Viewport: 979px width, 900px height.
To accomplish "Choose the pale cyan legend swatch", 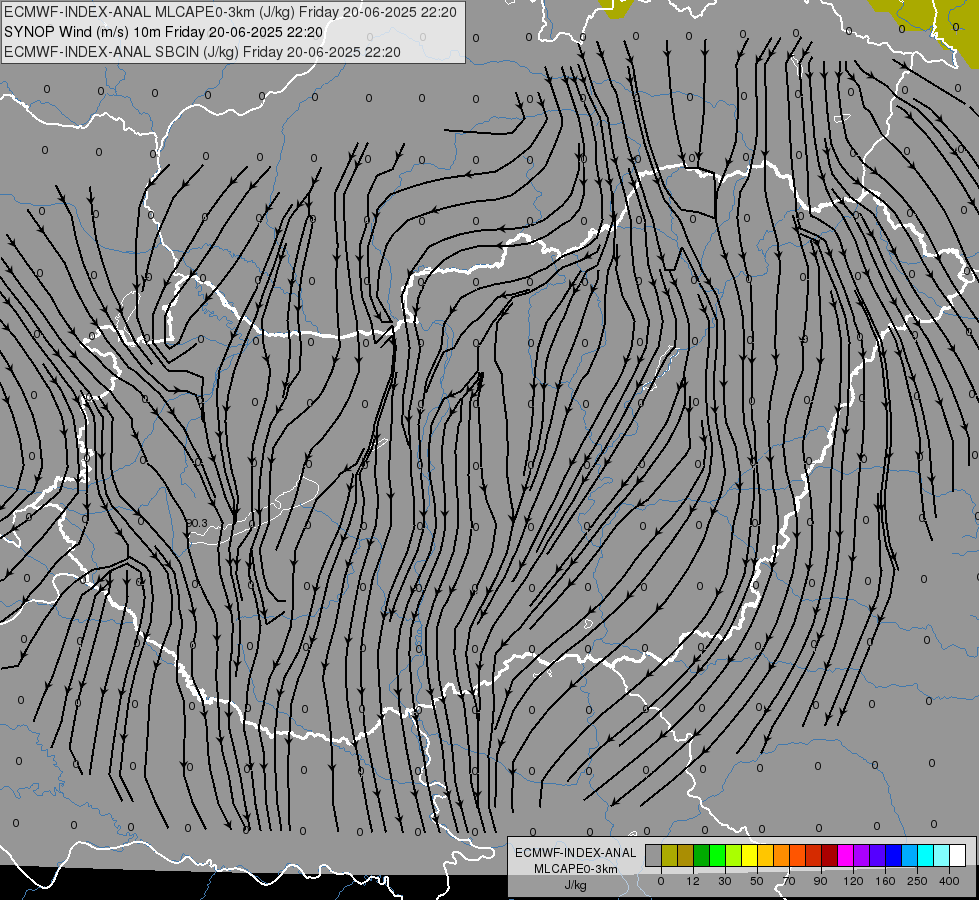I will pyautogui.click(x=942, y=855).
